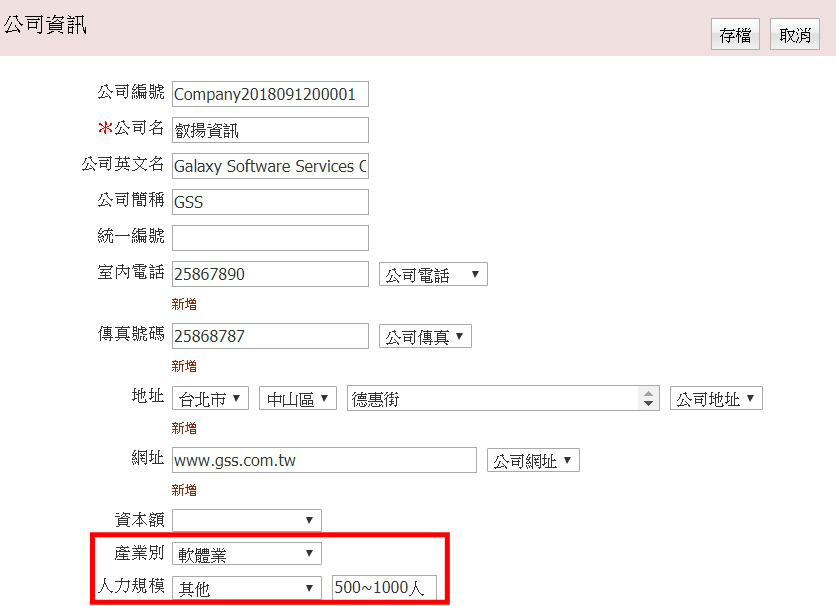
Task: Click the address field spinner arrows
Action: pos(648,398)
